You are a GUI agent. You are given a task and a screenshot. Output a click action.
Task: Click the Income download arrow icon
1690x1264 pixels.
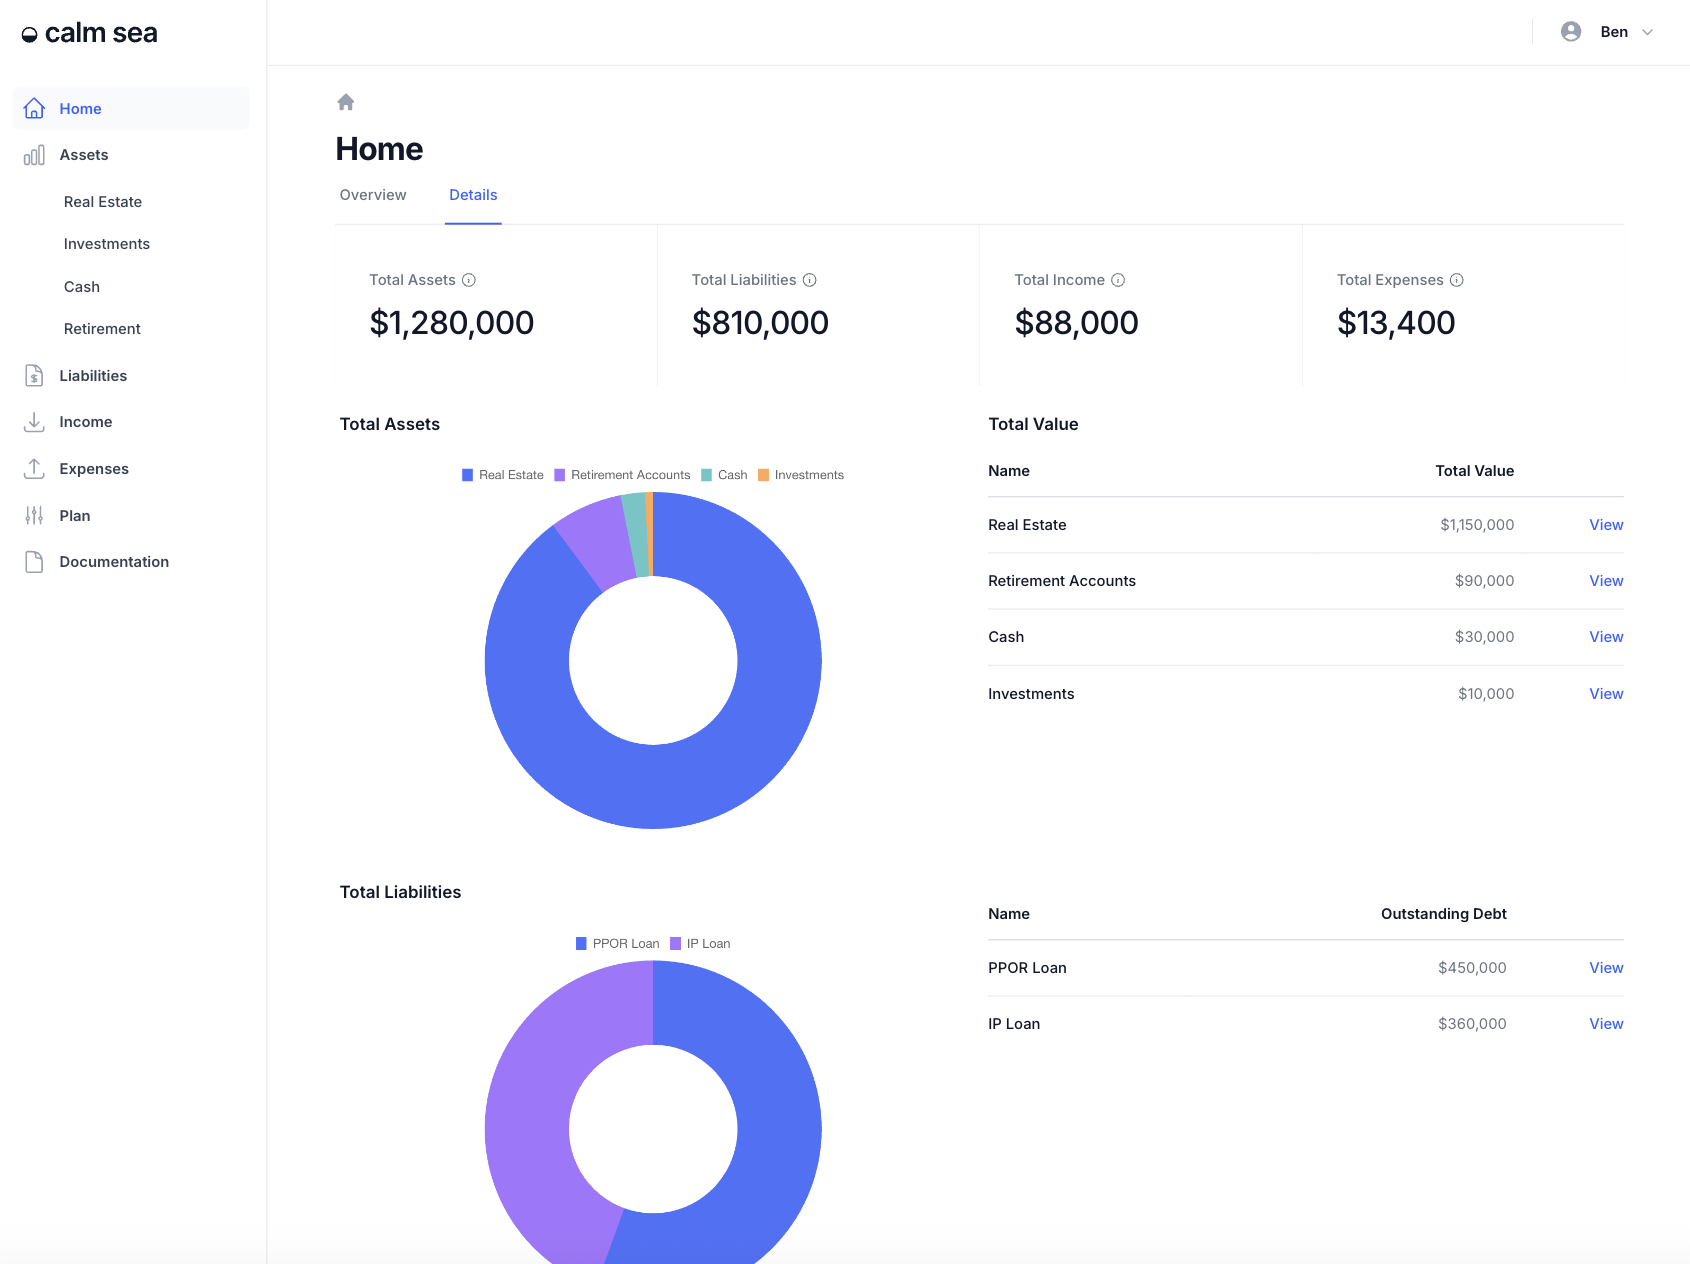coord(34,422)
